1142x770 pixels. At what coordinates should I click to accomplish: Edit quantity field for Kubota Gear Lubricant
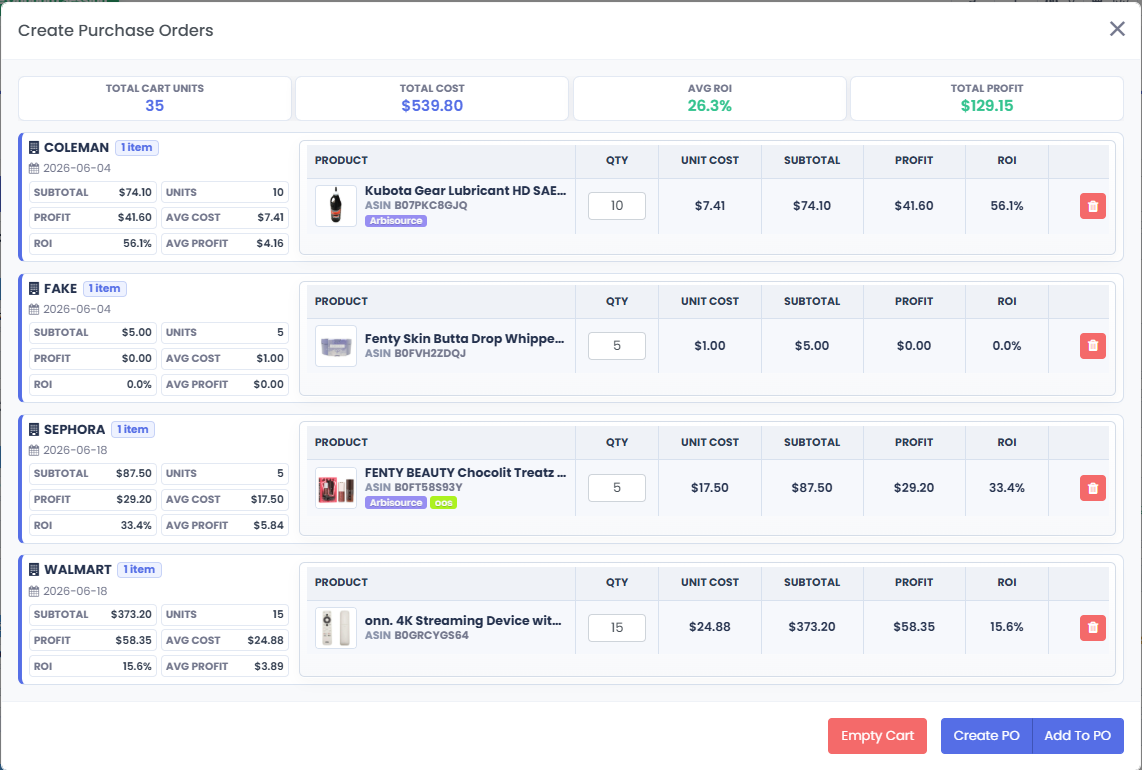pyautogui.click(x=616, y=205)
